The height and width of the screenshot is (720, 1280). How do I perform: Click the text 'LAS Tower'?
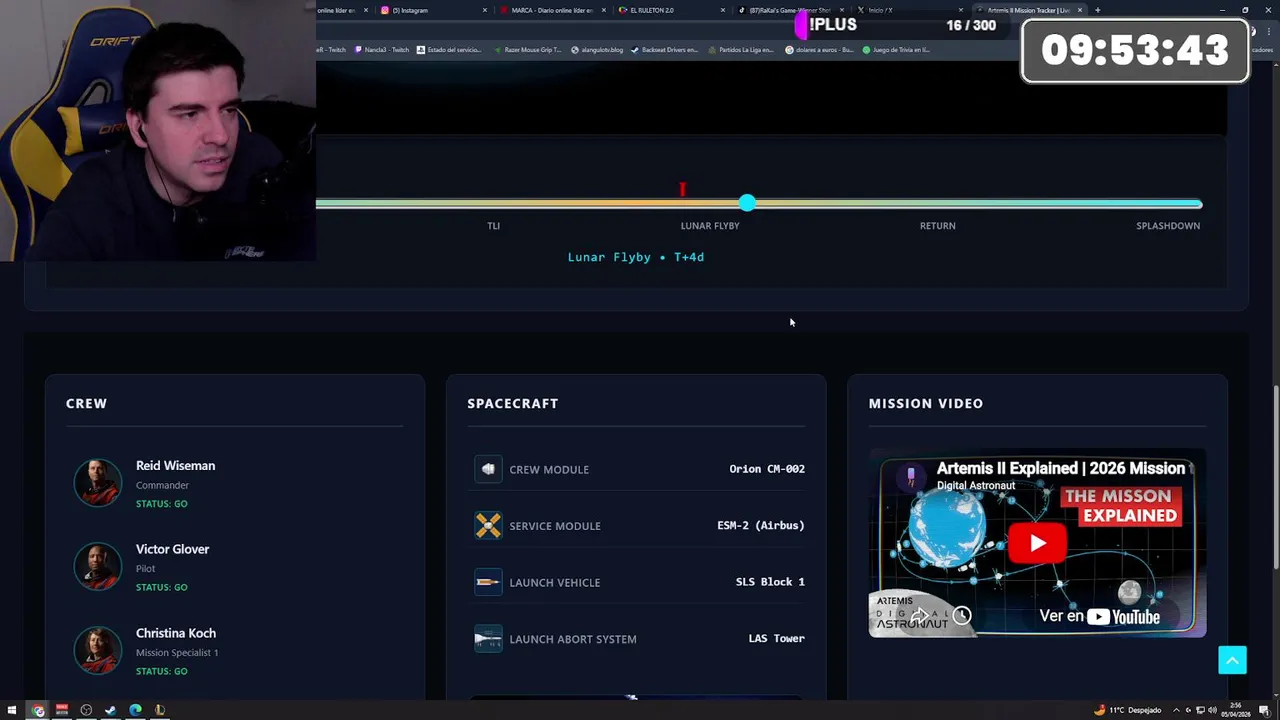coord(777,638)
